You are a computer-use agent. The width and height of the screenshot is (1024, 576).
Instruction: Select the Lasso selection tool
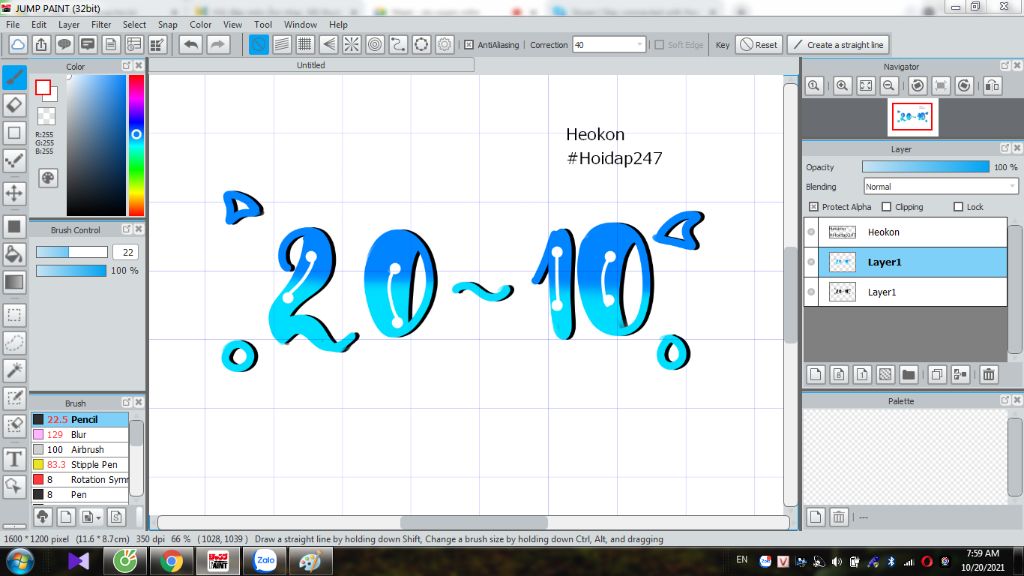[x=14, y=343]
